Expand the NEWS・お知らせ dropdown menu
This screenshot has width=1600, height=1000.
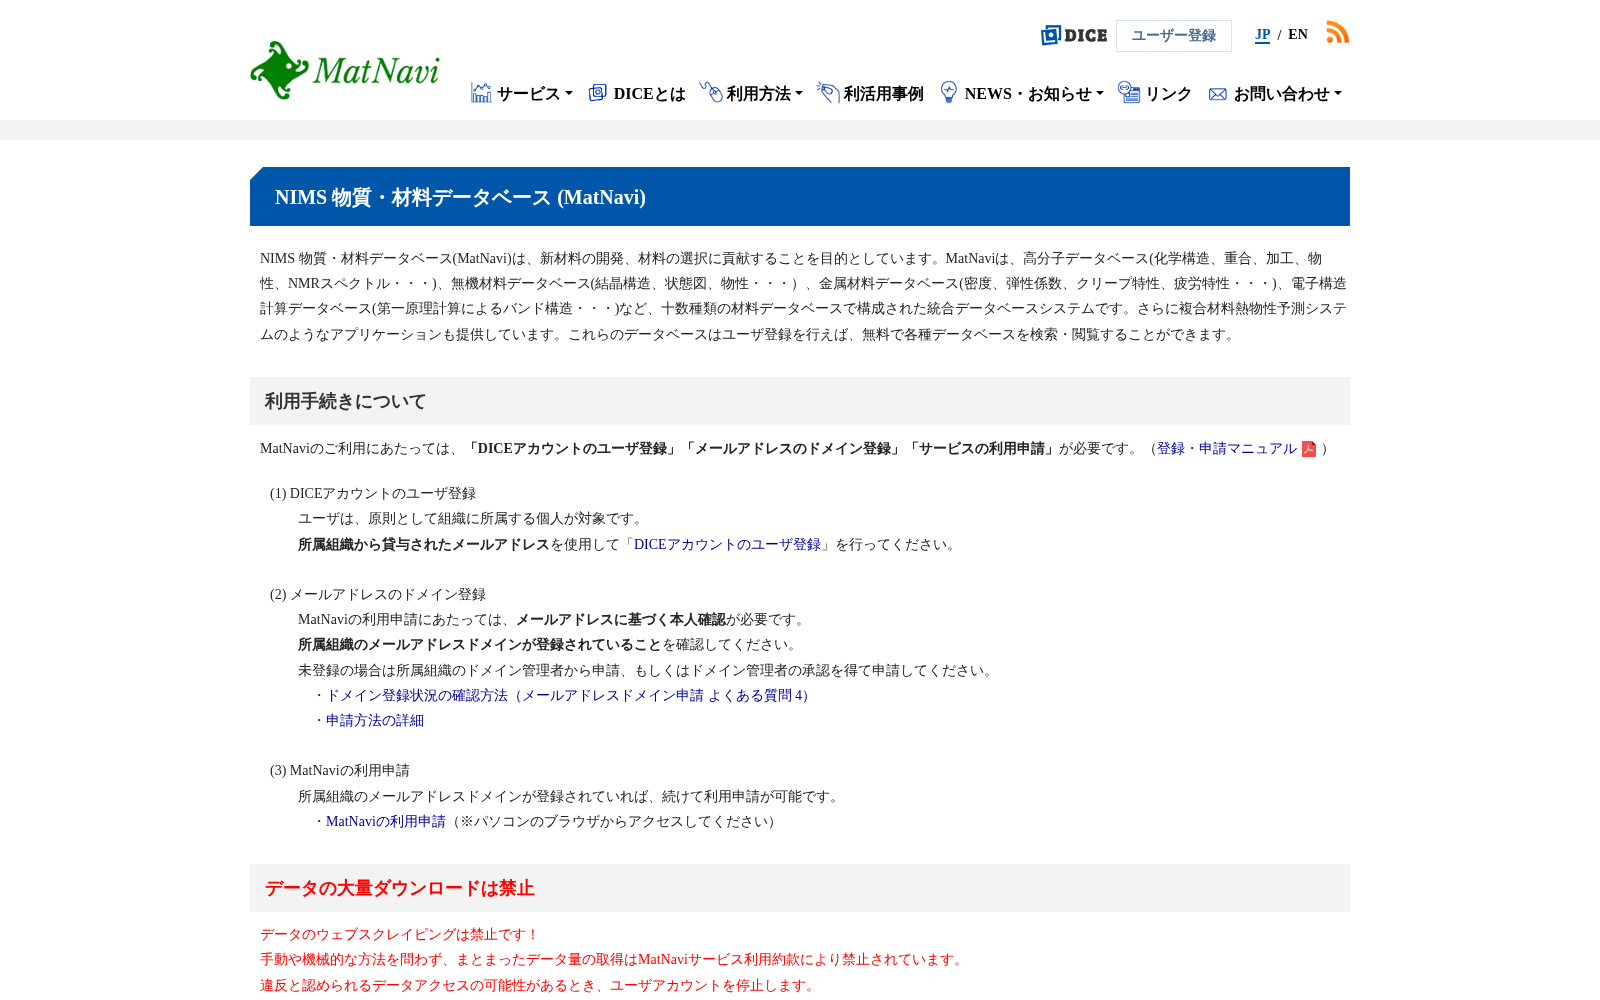(x=1034, y=93)
